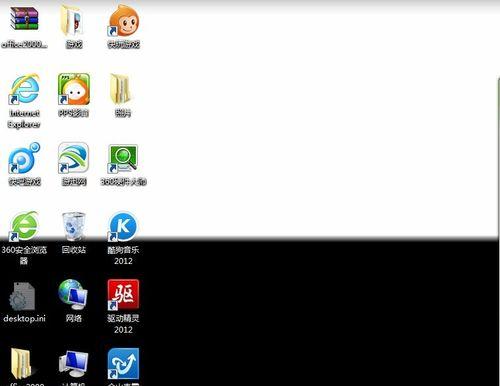Launch the 驱动精灵 2012 red shortcut

point(123,295)
